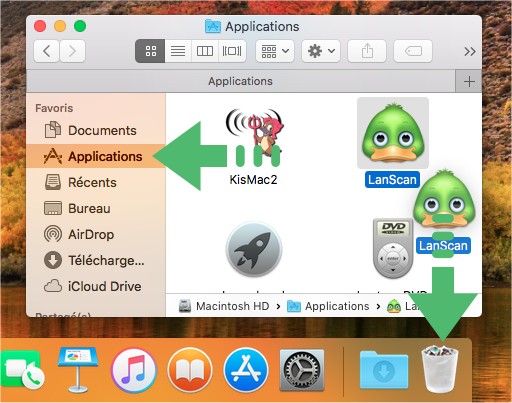This screenshot has width=512, height=403.
Task: Click the Share toolbar button
Action: pyautogui.click(x=367, y=51)
